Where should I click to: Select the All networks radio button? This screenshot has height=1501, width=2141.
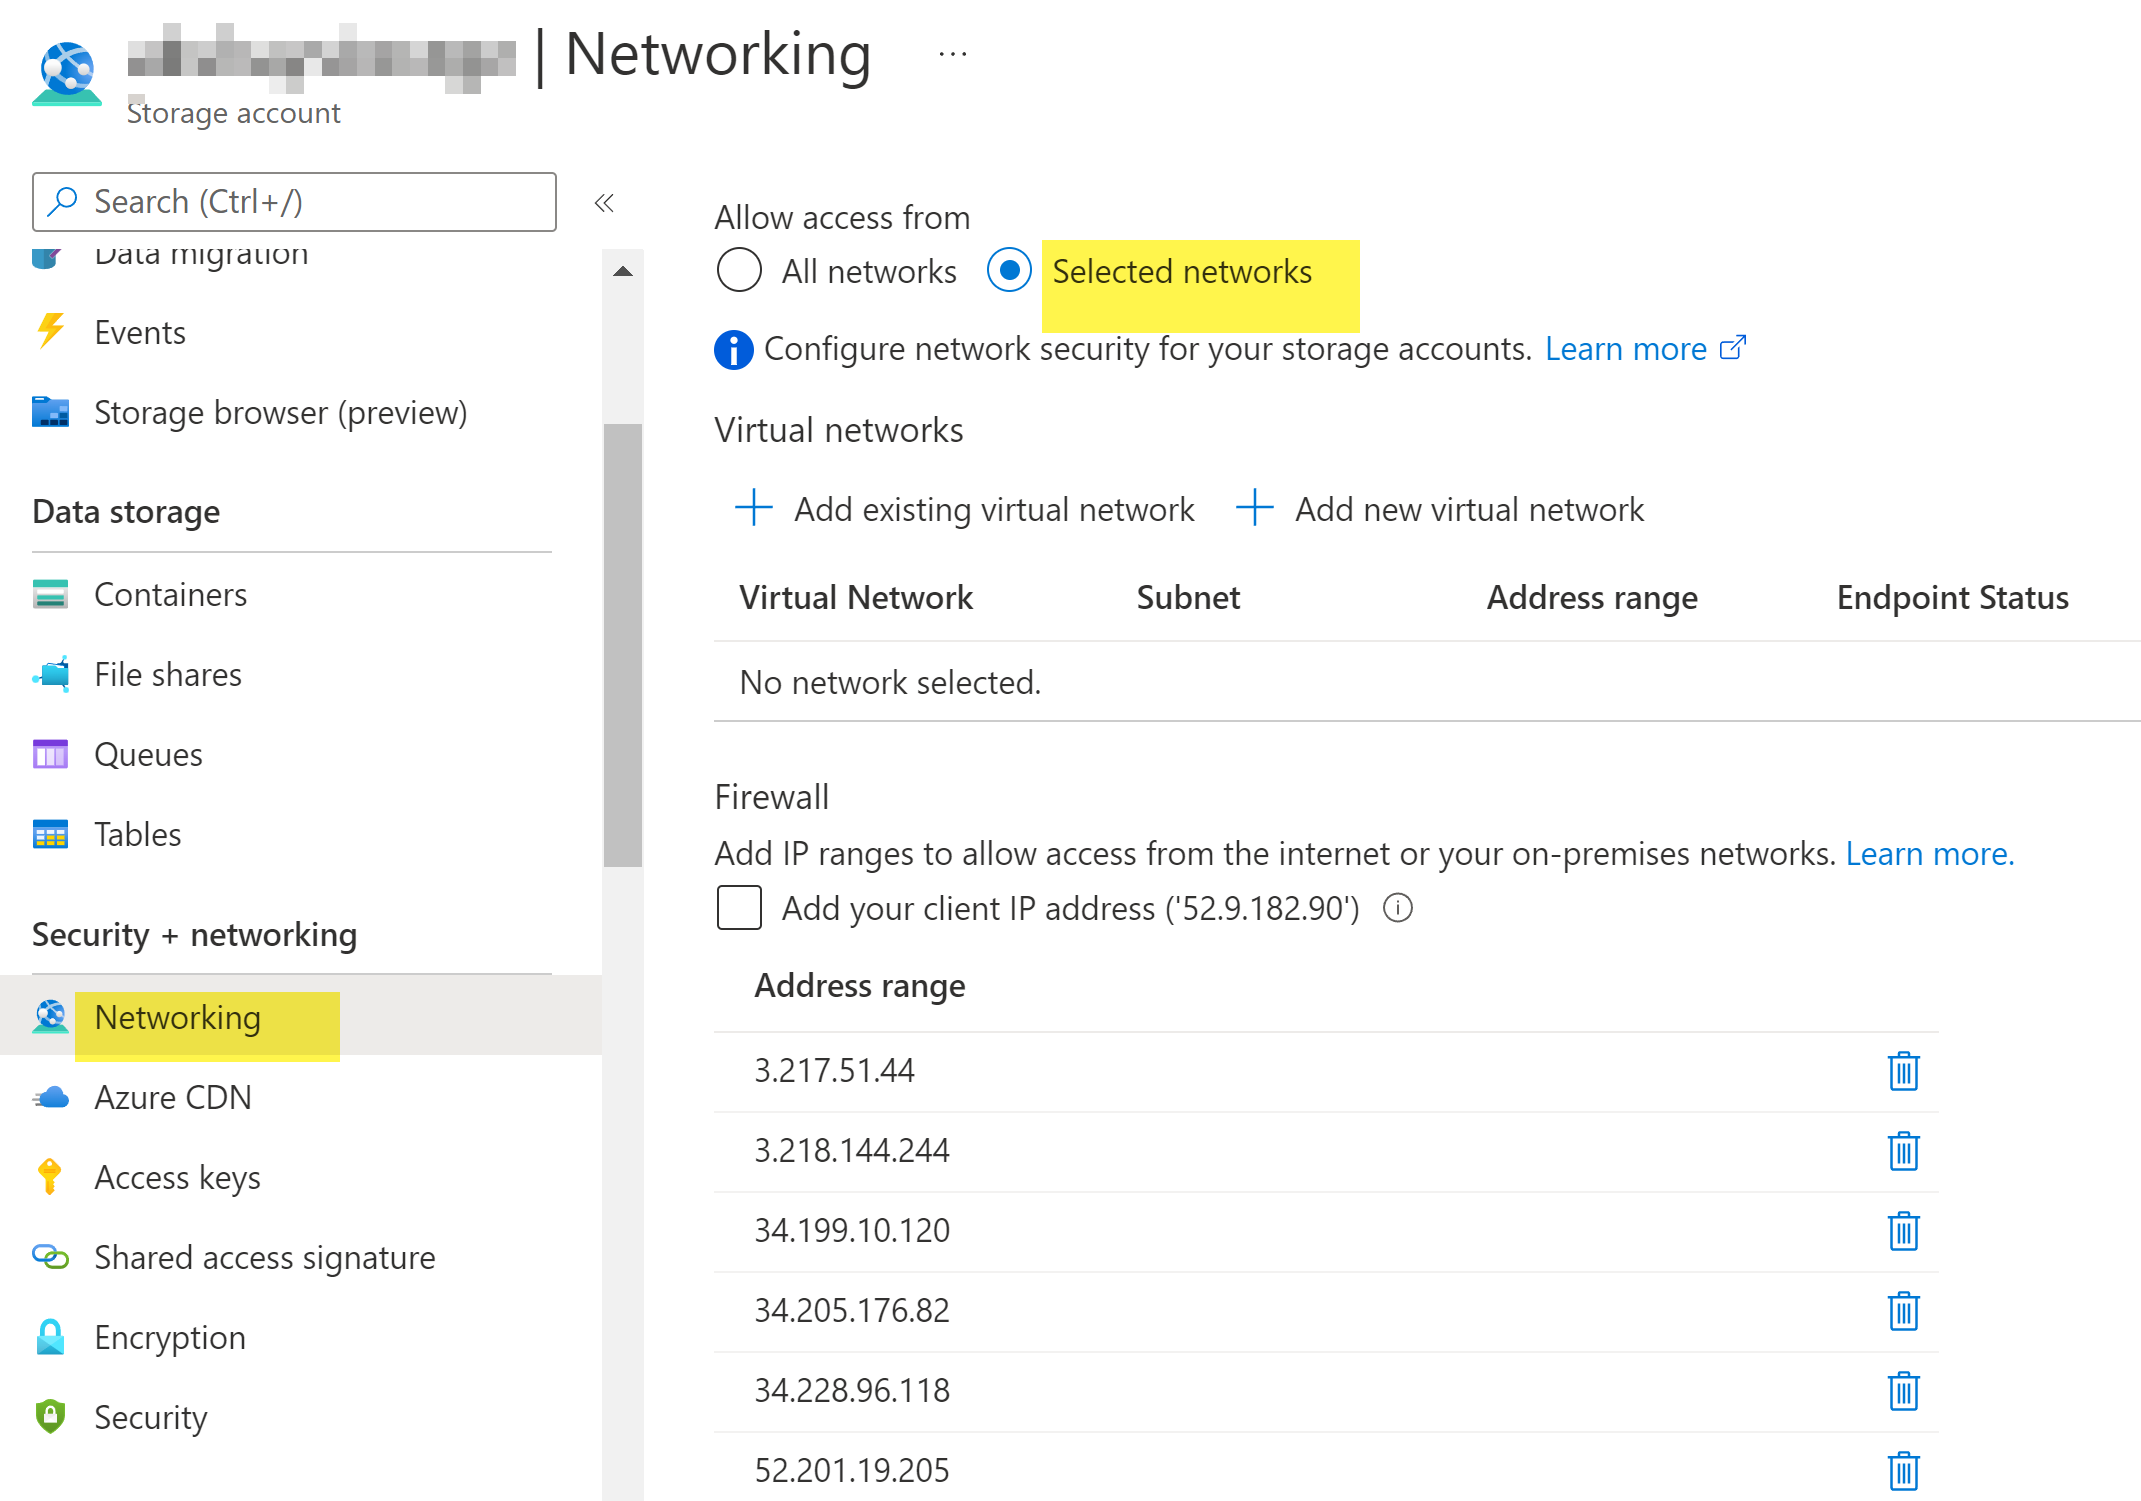(x=739, y=271)
